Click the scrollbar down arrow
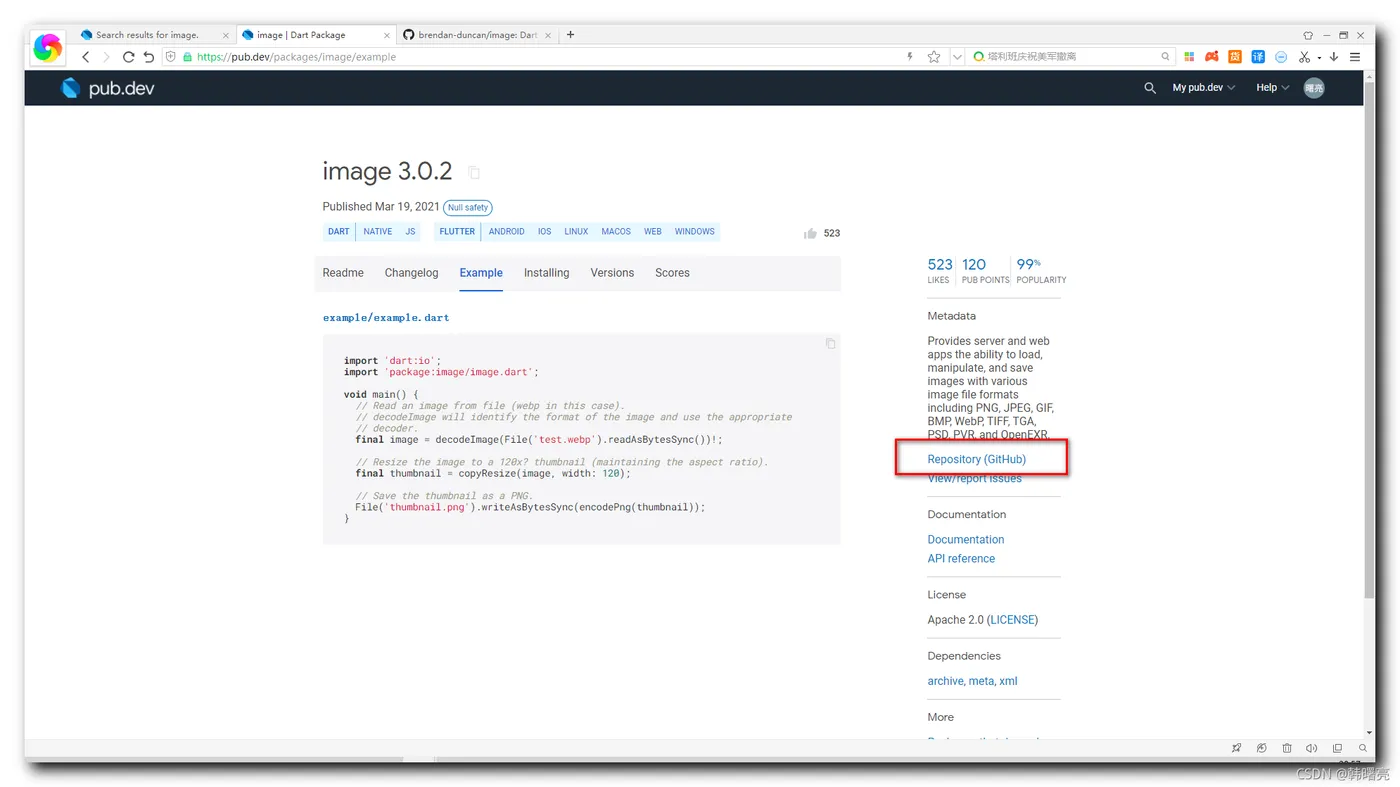 [x=1369, y=733]
